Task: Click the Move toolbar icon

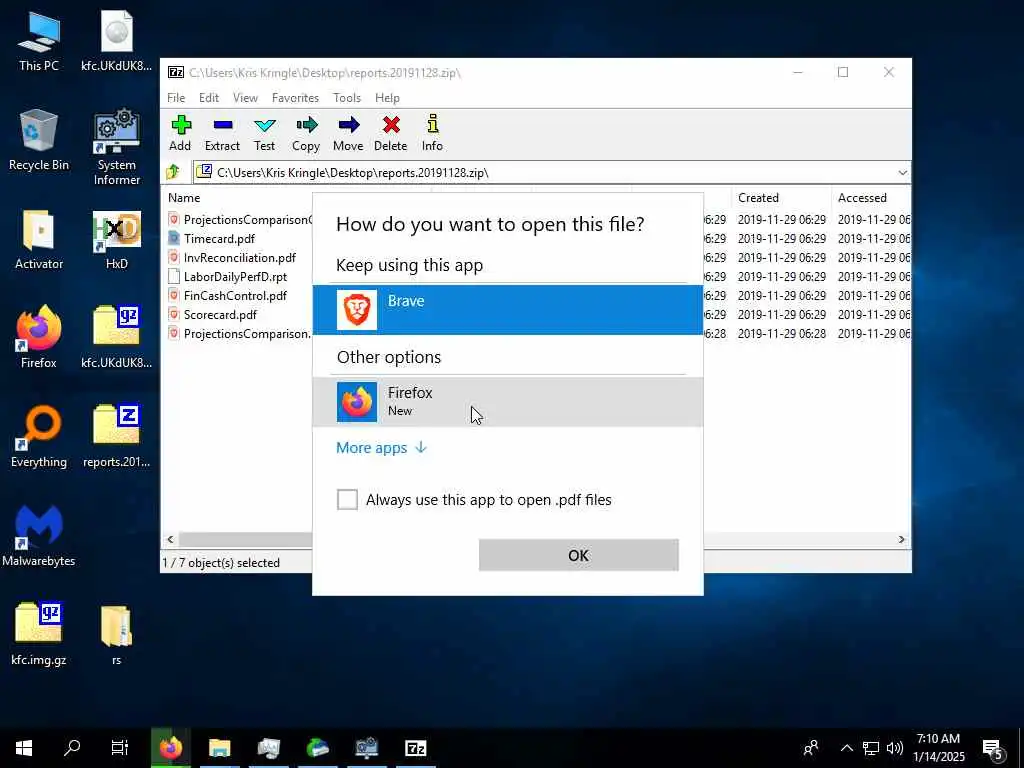Action: click(348, 133)
